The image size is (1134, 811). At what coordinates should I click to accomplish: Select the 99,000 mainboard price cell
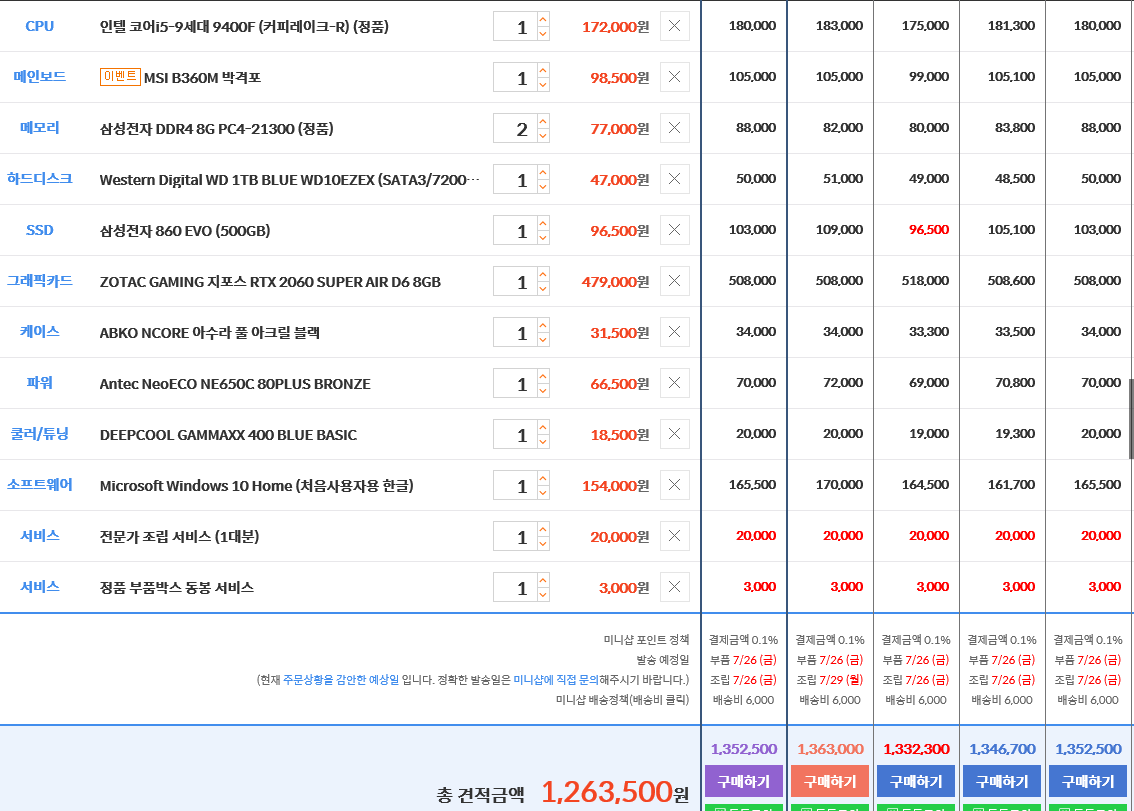(x=929, y=77)
